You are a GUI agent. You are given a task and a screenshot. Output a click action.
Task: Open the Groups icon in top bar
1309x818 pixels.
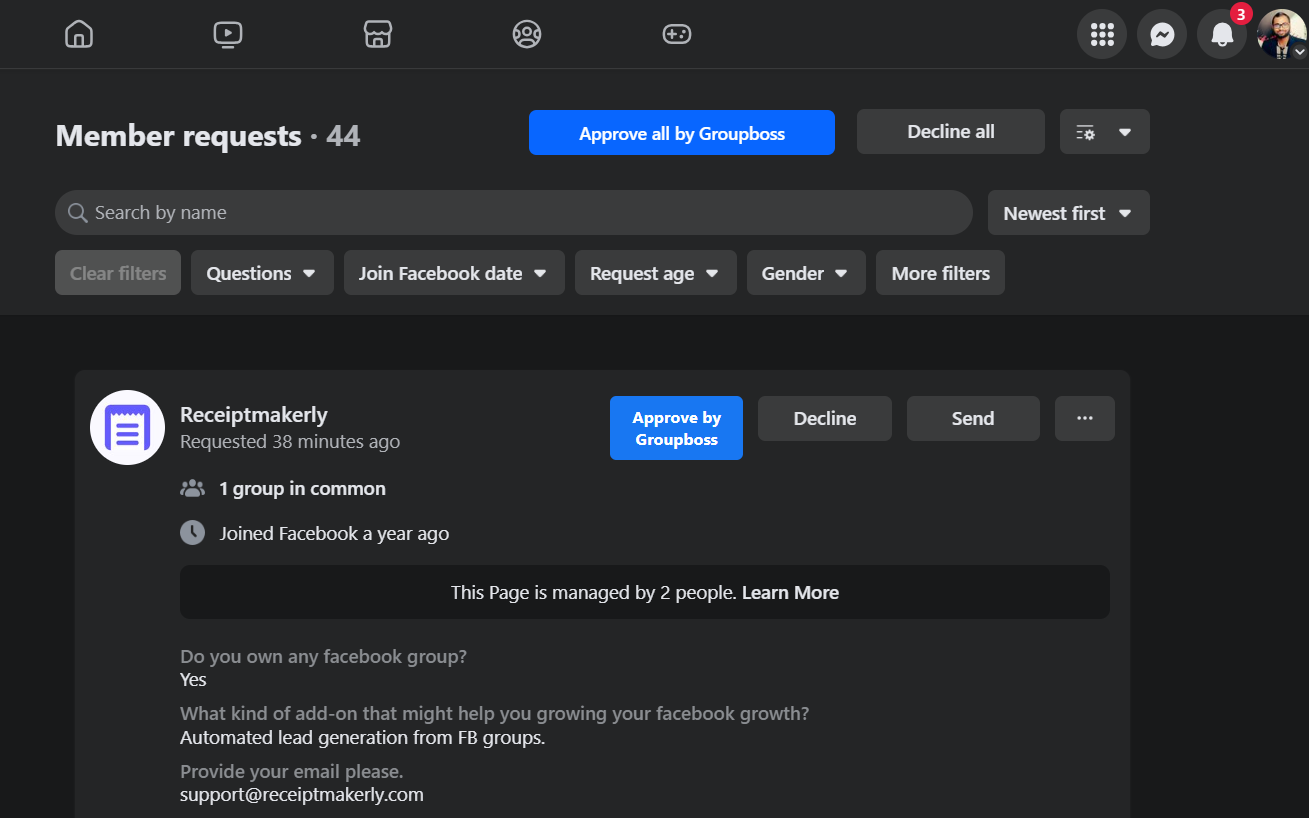527,34
